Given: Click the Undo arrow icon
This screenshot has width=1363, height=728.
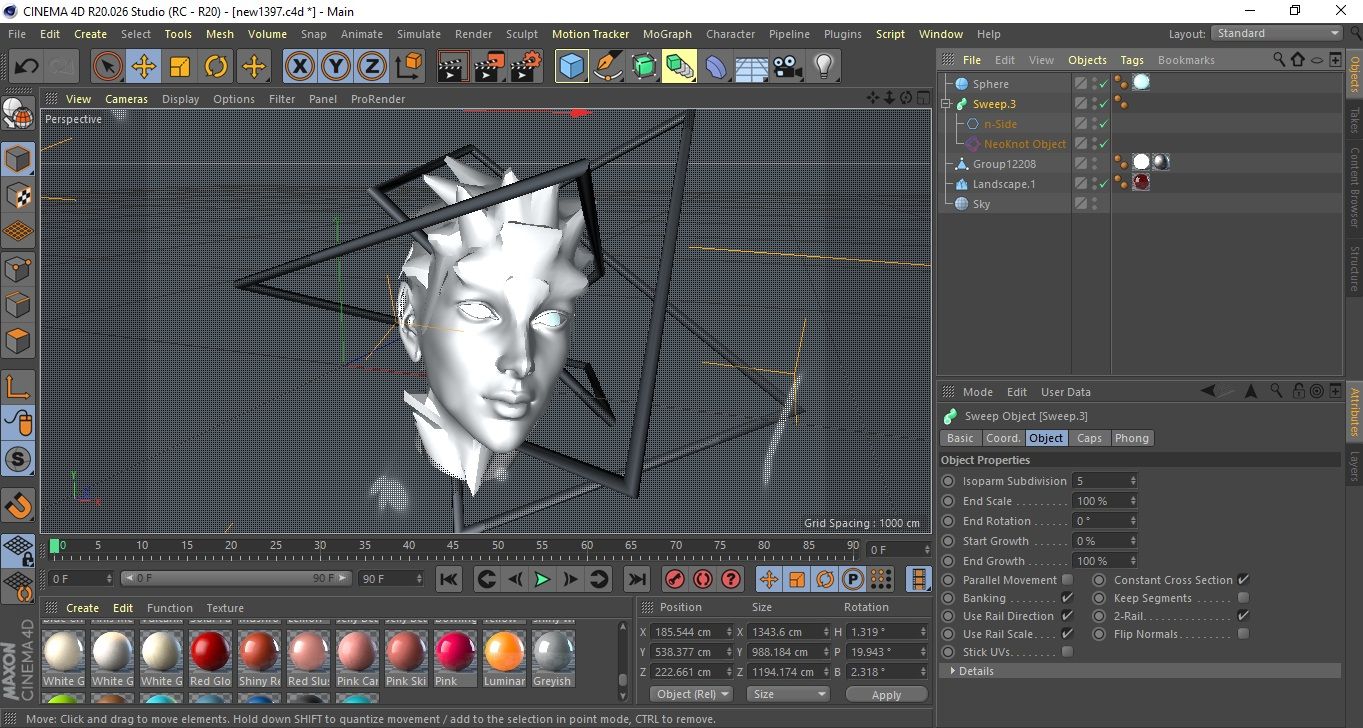Looking at the screenshot, I should pyautogui.click(x=26, y=67).
